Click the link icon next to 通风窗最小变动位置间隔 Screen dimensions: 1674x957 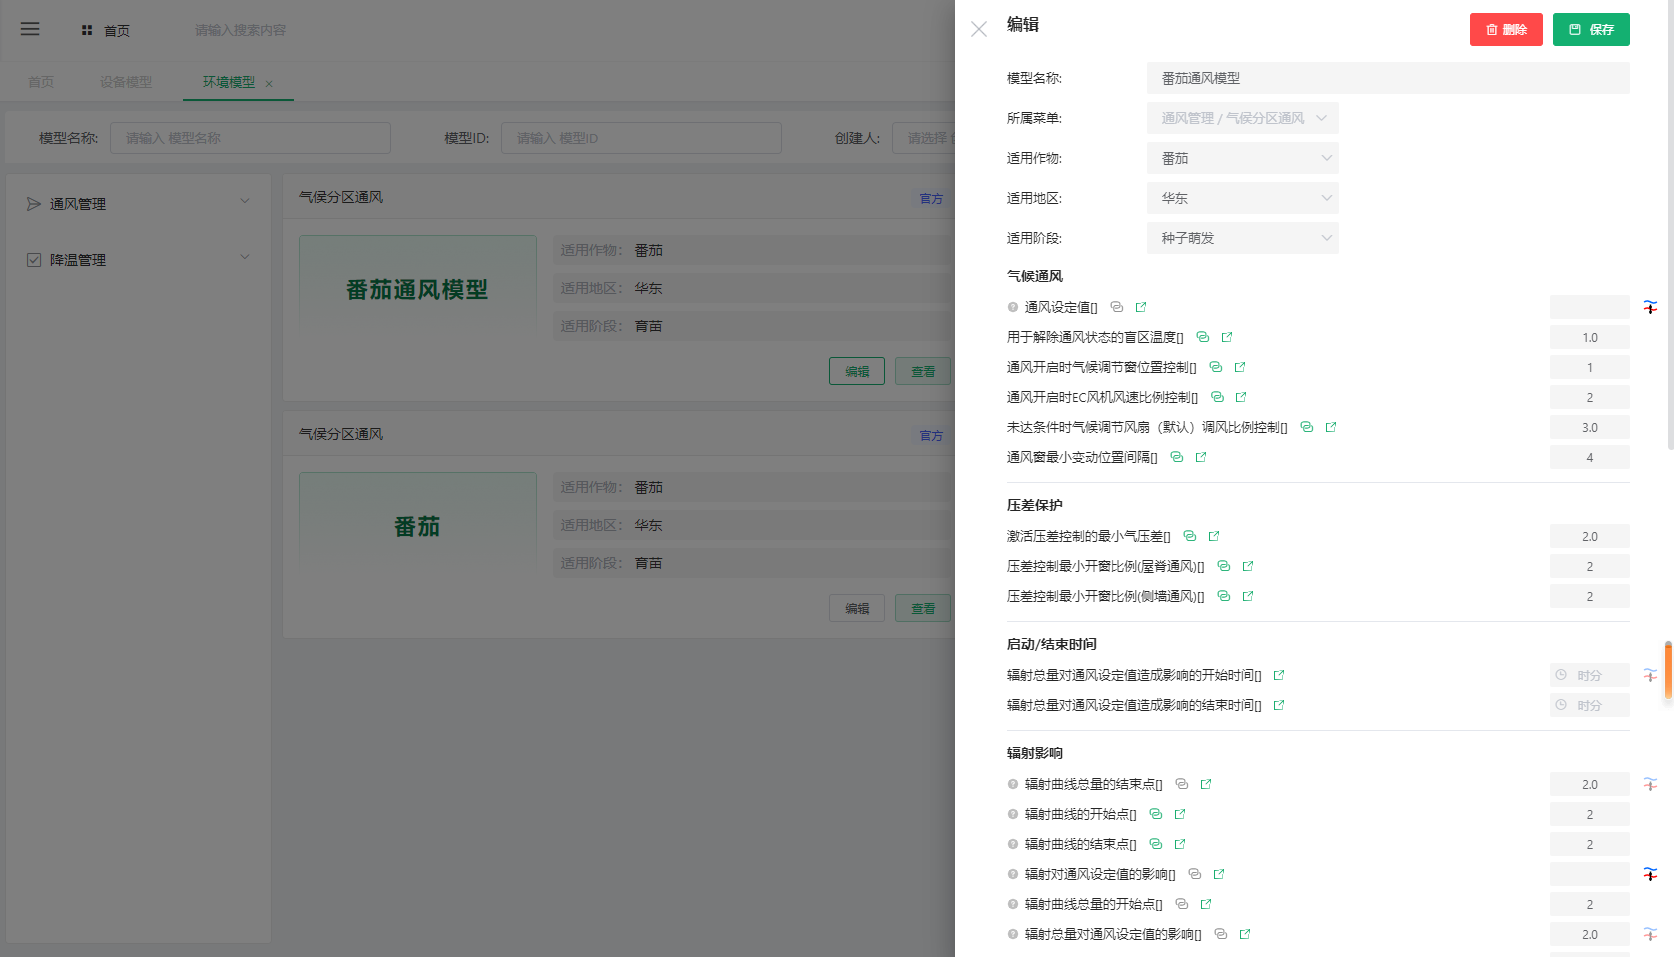click(x=1177, y=457)
